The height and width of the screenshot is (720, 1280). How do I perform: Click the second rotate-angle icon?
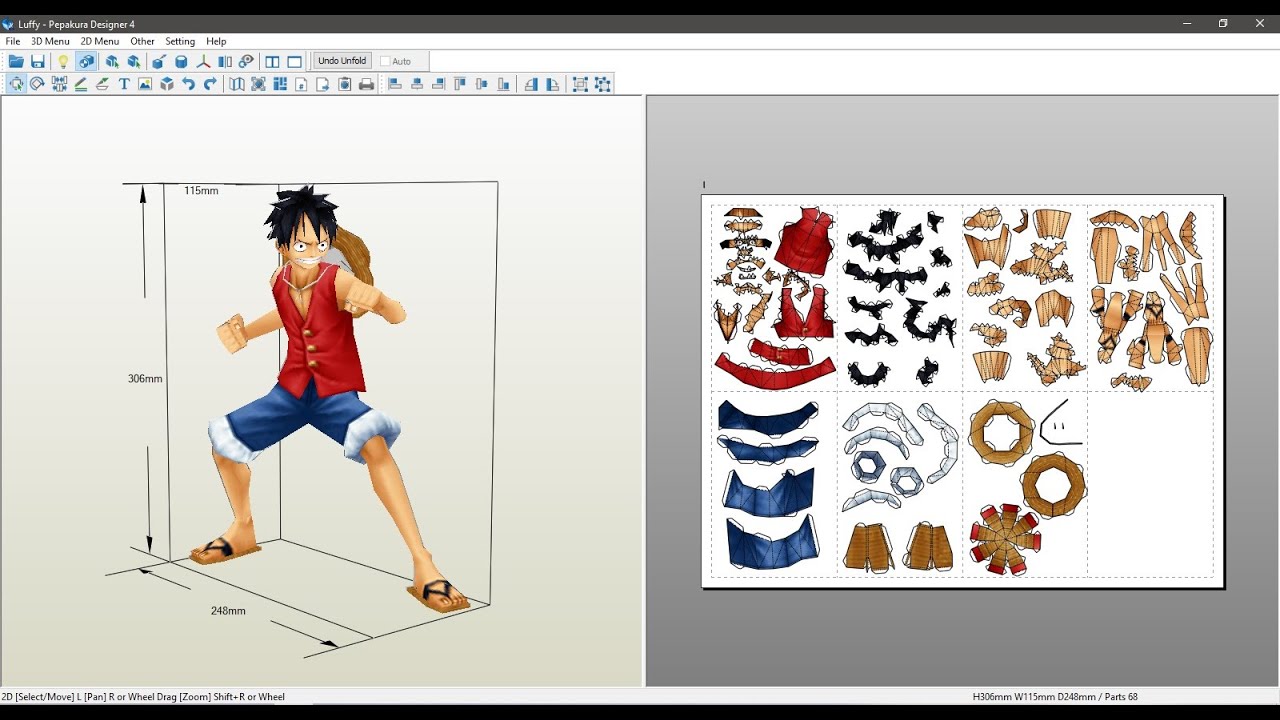(x=553, y=84)
